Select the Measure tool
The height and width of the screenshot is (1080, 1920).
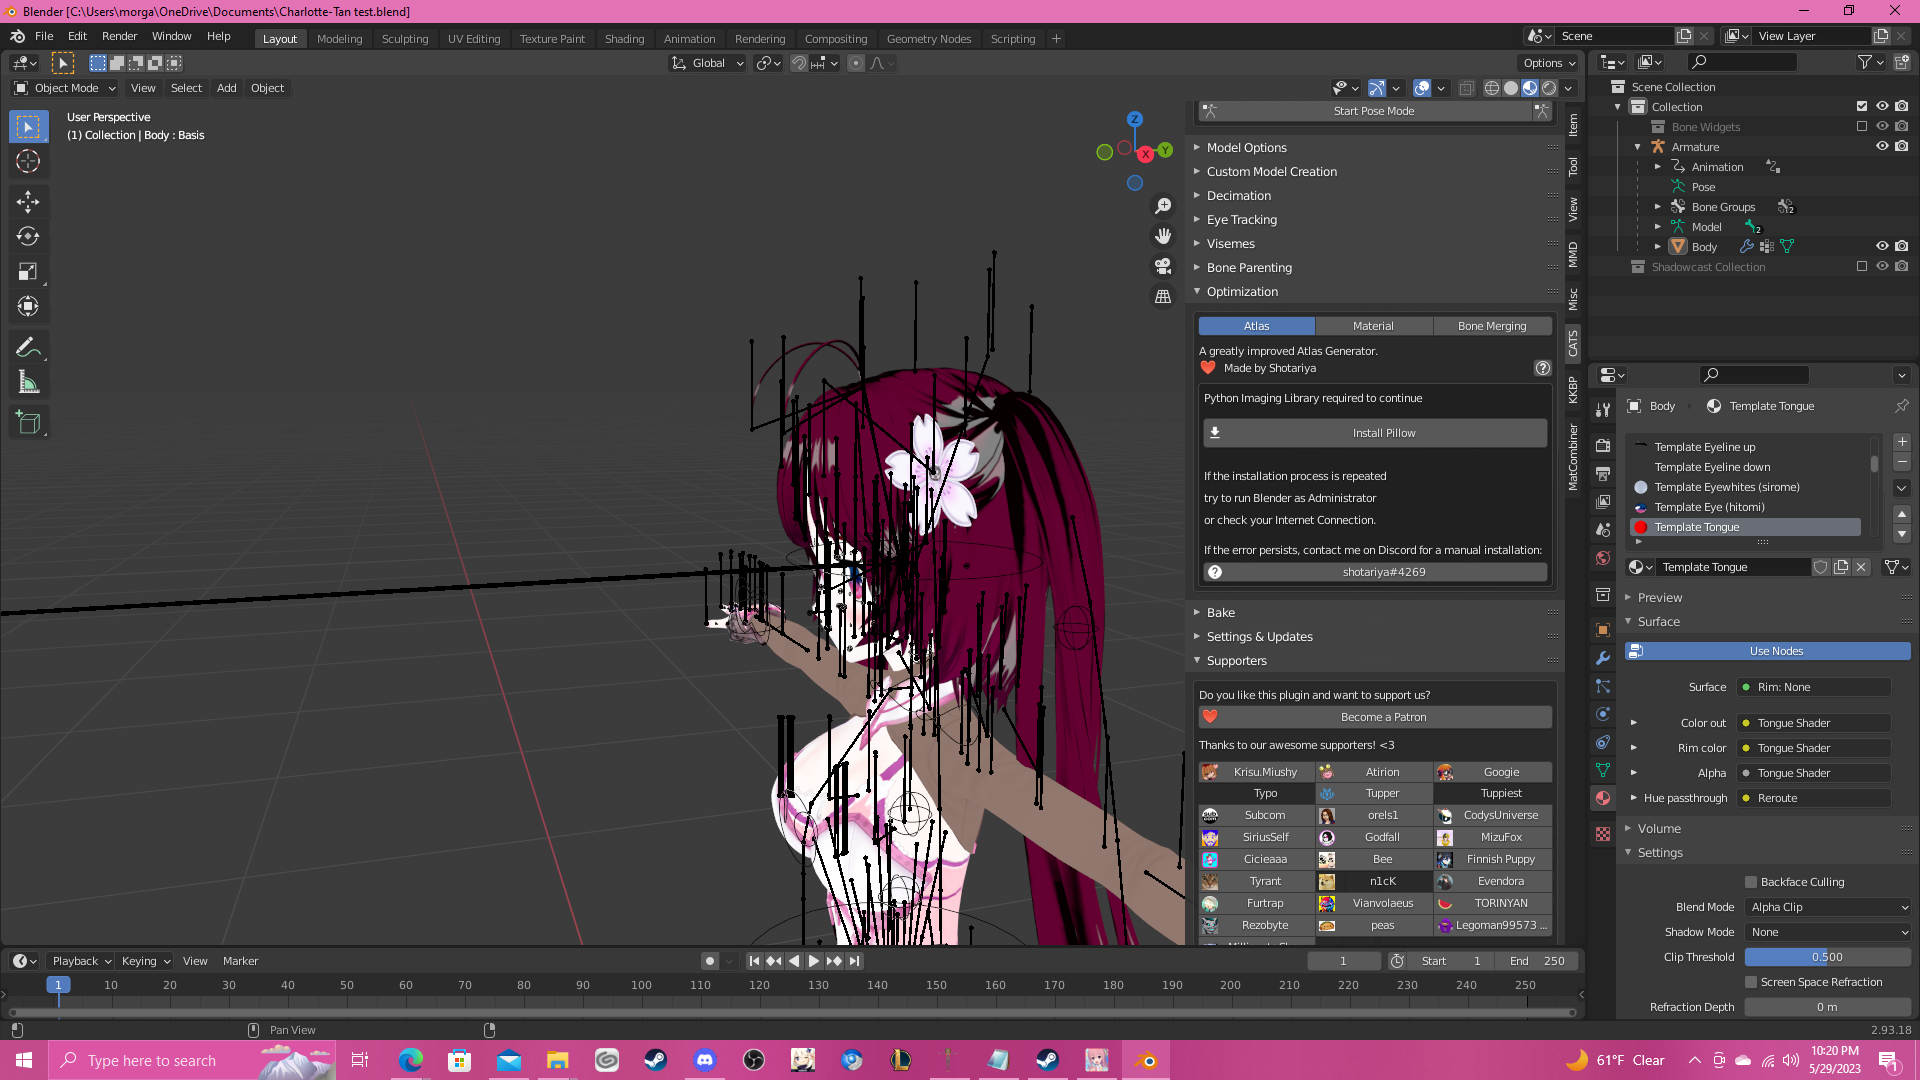28,382
